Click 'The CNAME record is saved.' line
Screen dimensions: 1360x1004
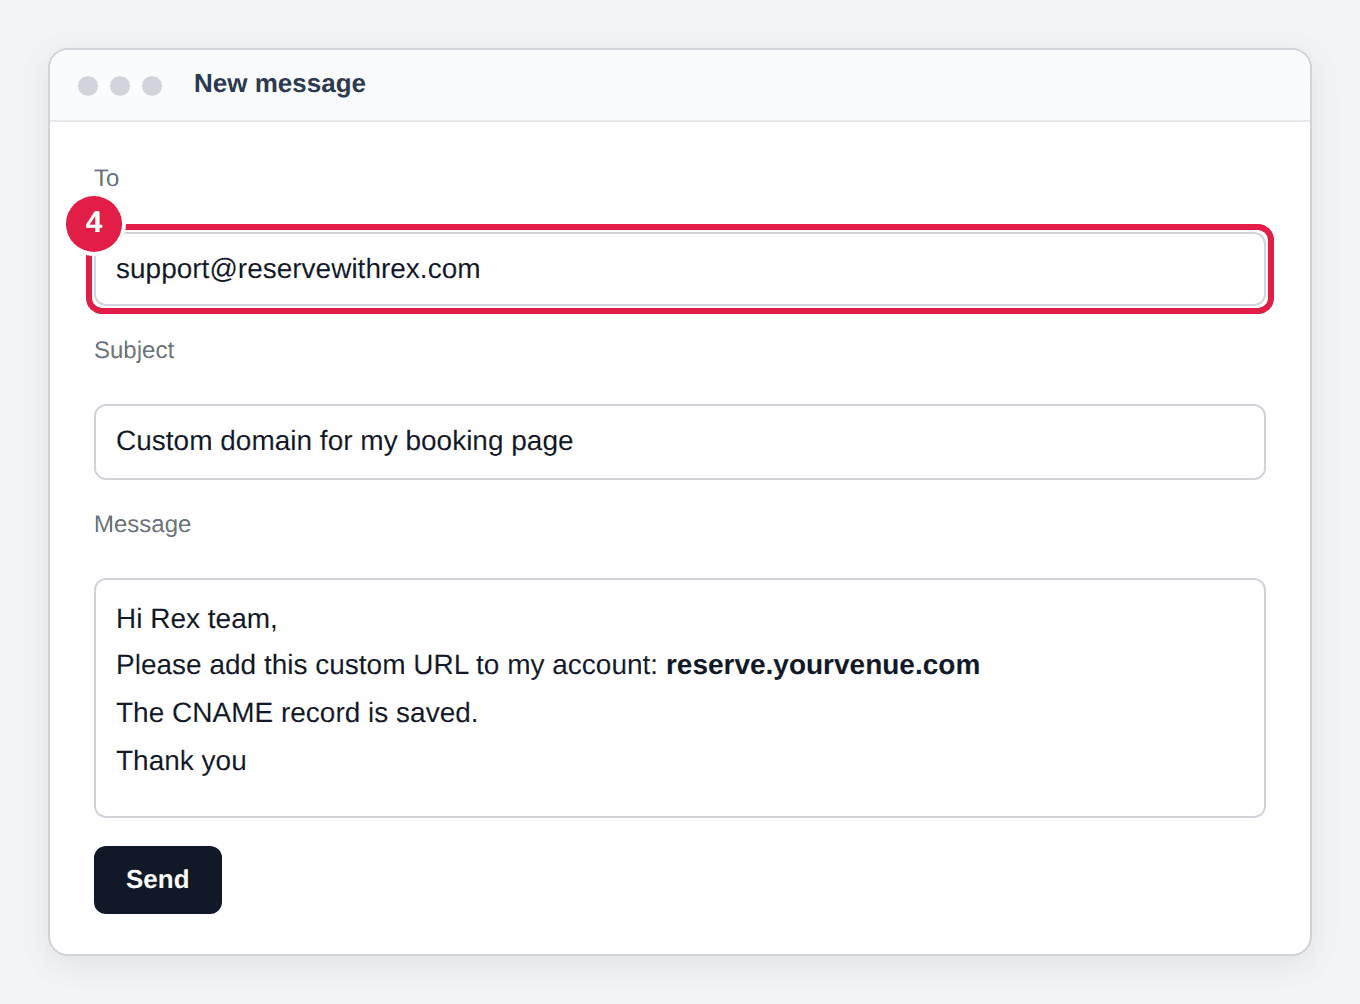point(297,713)
